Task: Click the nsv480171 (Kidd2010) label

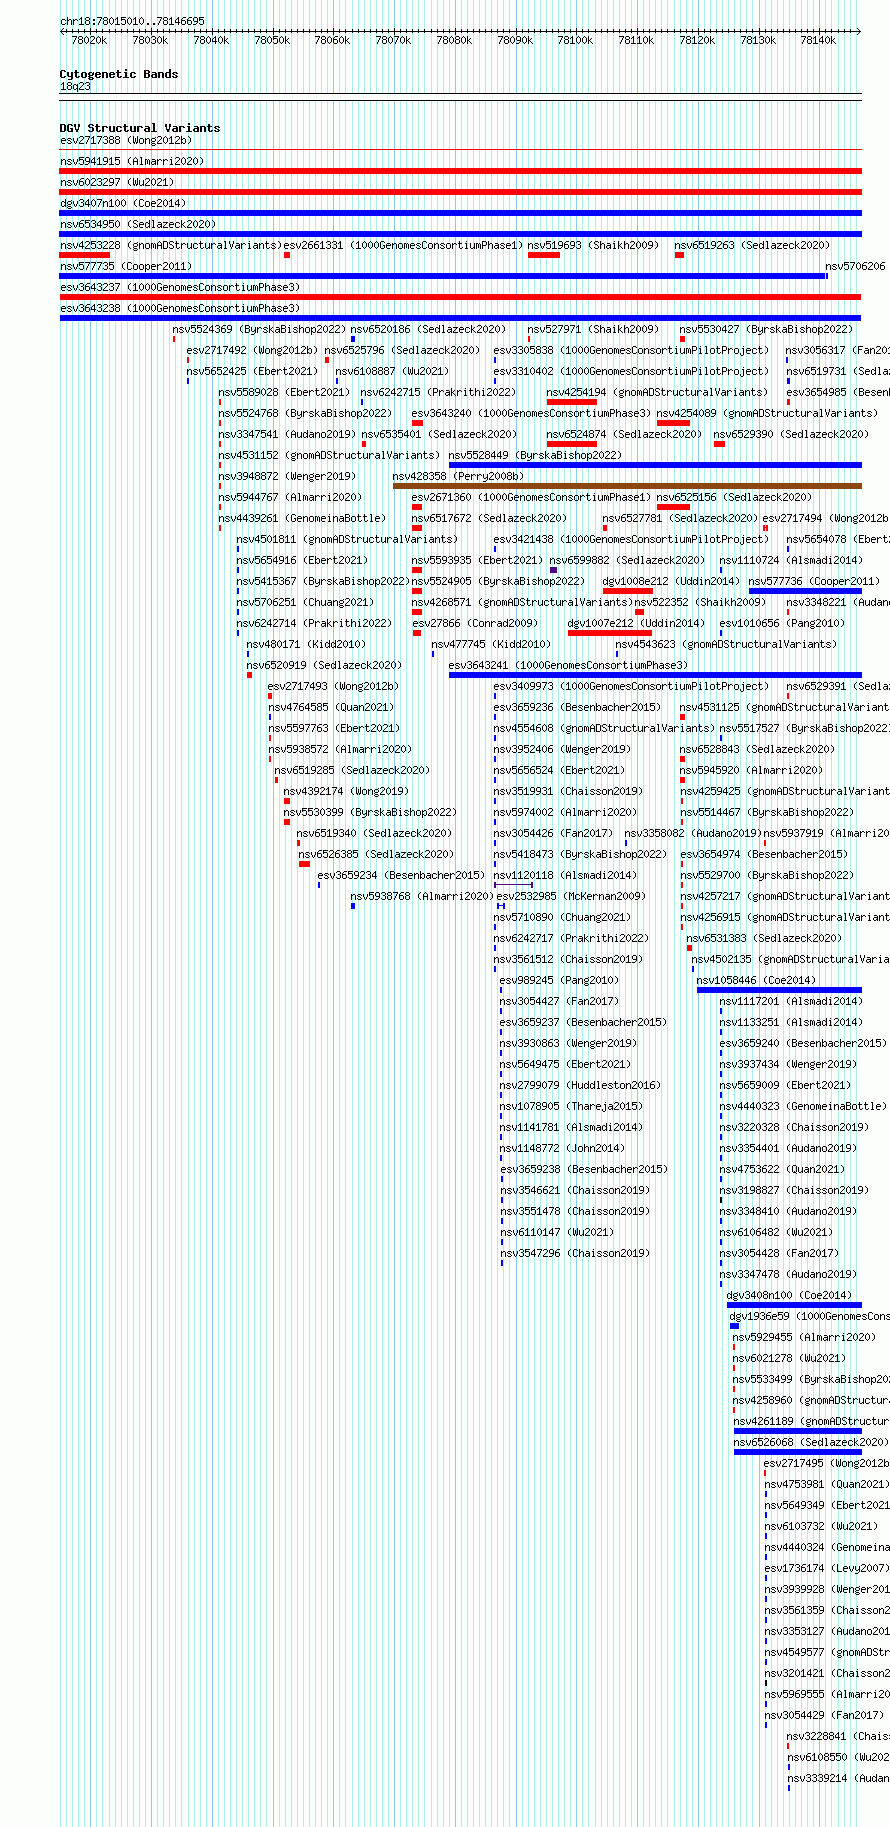Action: tap(306, 645)
